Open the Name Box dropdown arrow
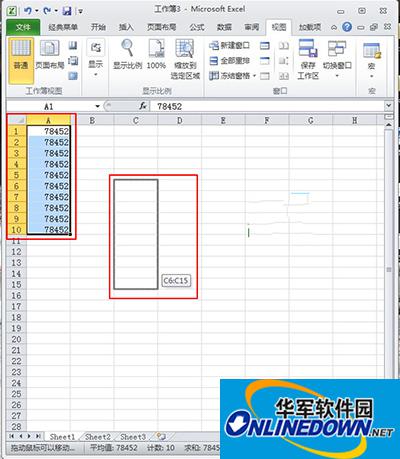 [97, 106]
